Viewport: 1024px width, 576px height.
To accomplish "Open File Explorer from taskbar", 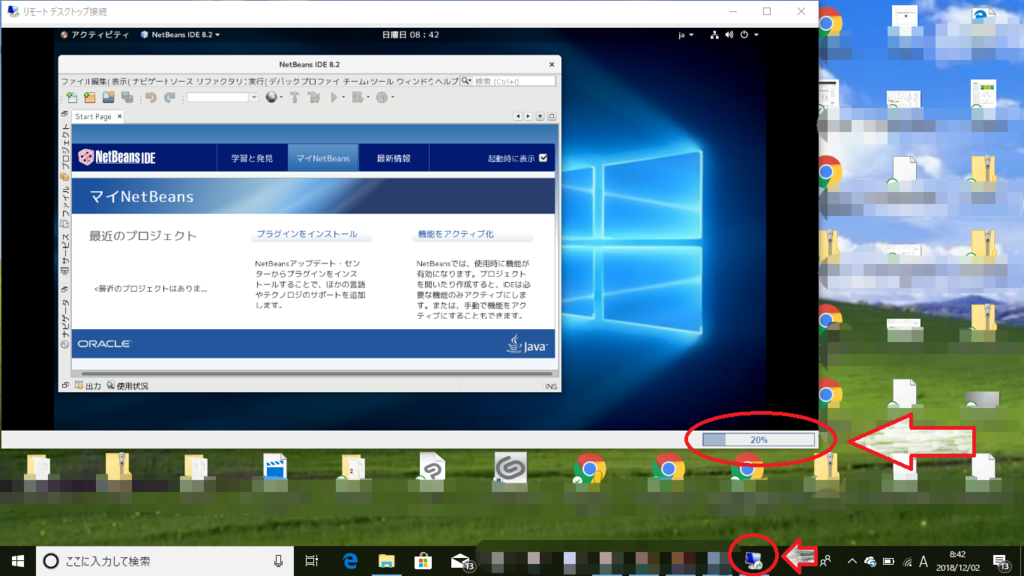I will [387, 561].
